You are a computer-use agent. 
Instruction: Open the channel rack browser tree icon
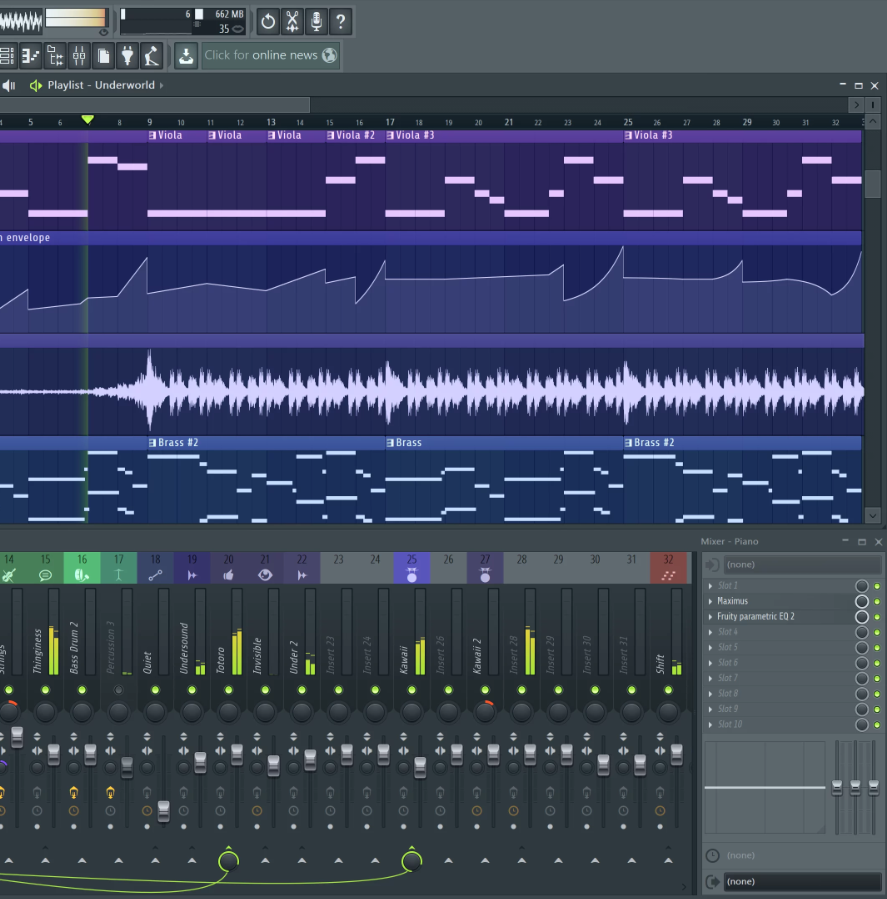pyautogui.click(x=55, y=56)
